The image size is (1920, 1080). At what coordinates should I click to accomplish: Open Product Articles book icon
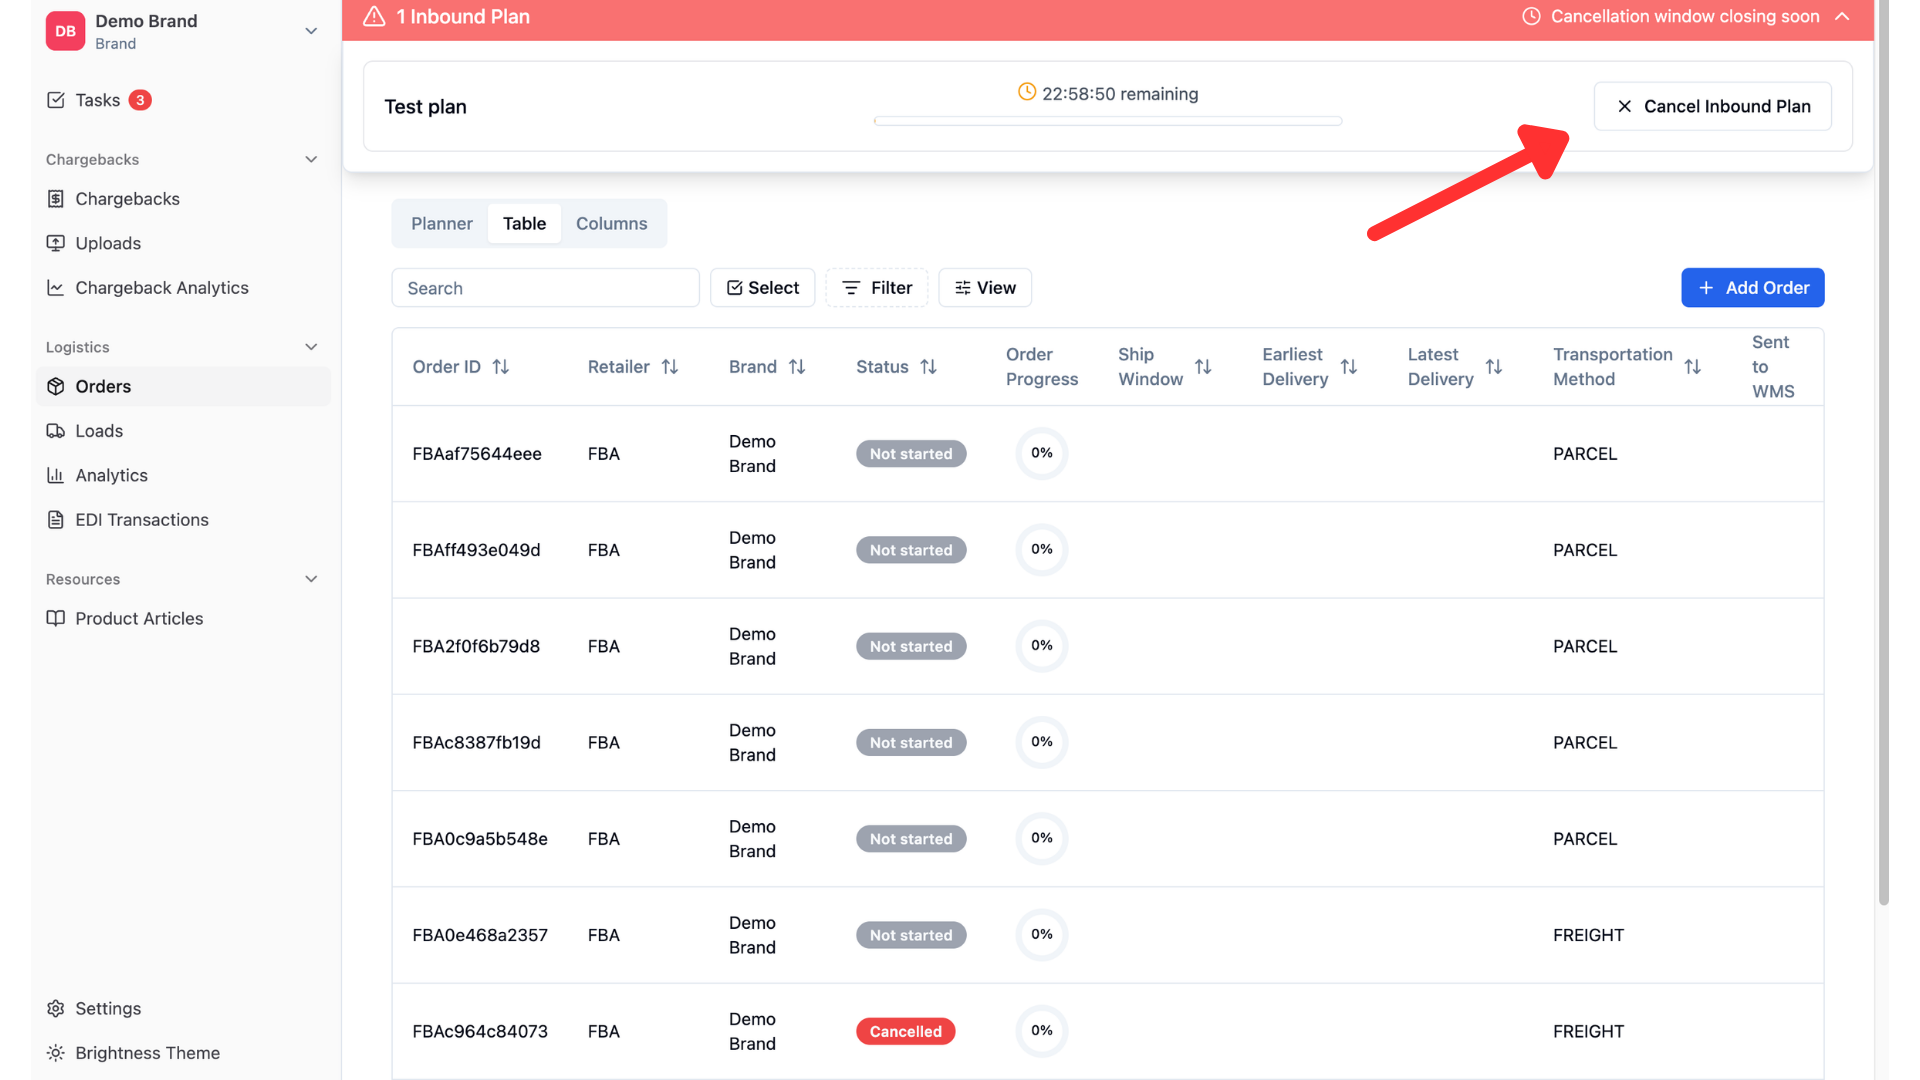click(56, 618)
